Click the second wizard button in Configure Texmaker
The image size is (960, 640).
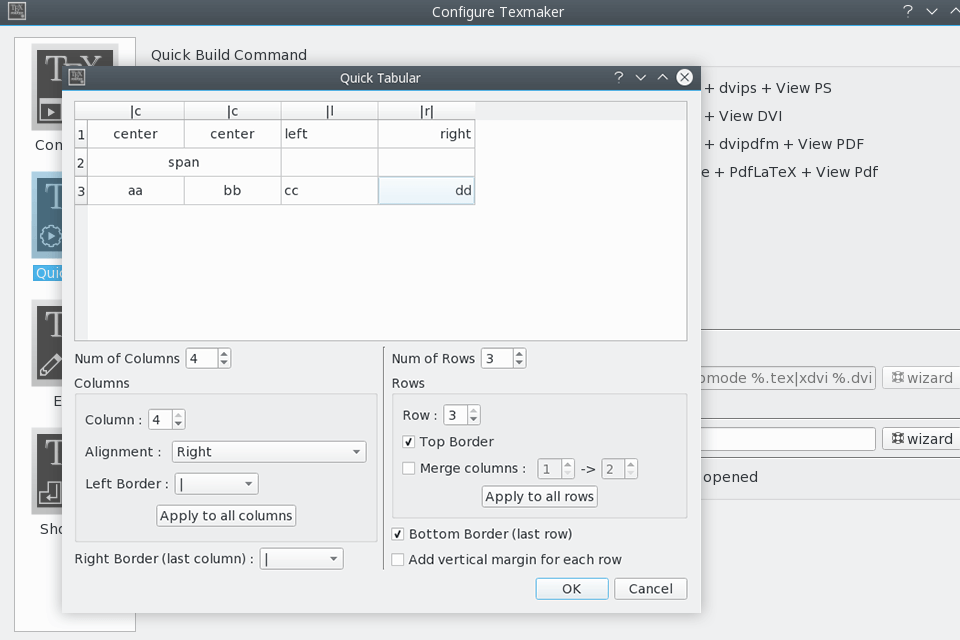click(x=922, y=439)
